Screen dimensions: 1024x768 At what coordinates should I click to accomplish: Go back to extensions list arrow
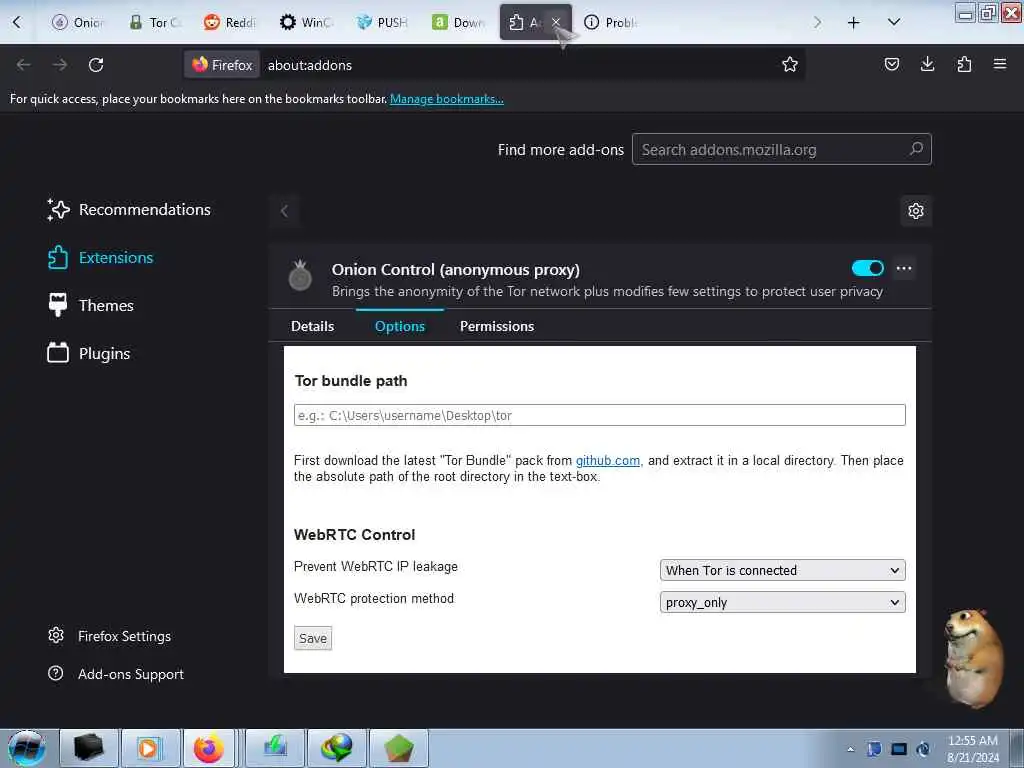(x=285, y=211)
